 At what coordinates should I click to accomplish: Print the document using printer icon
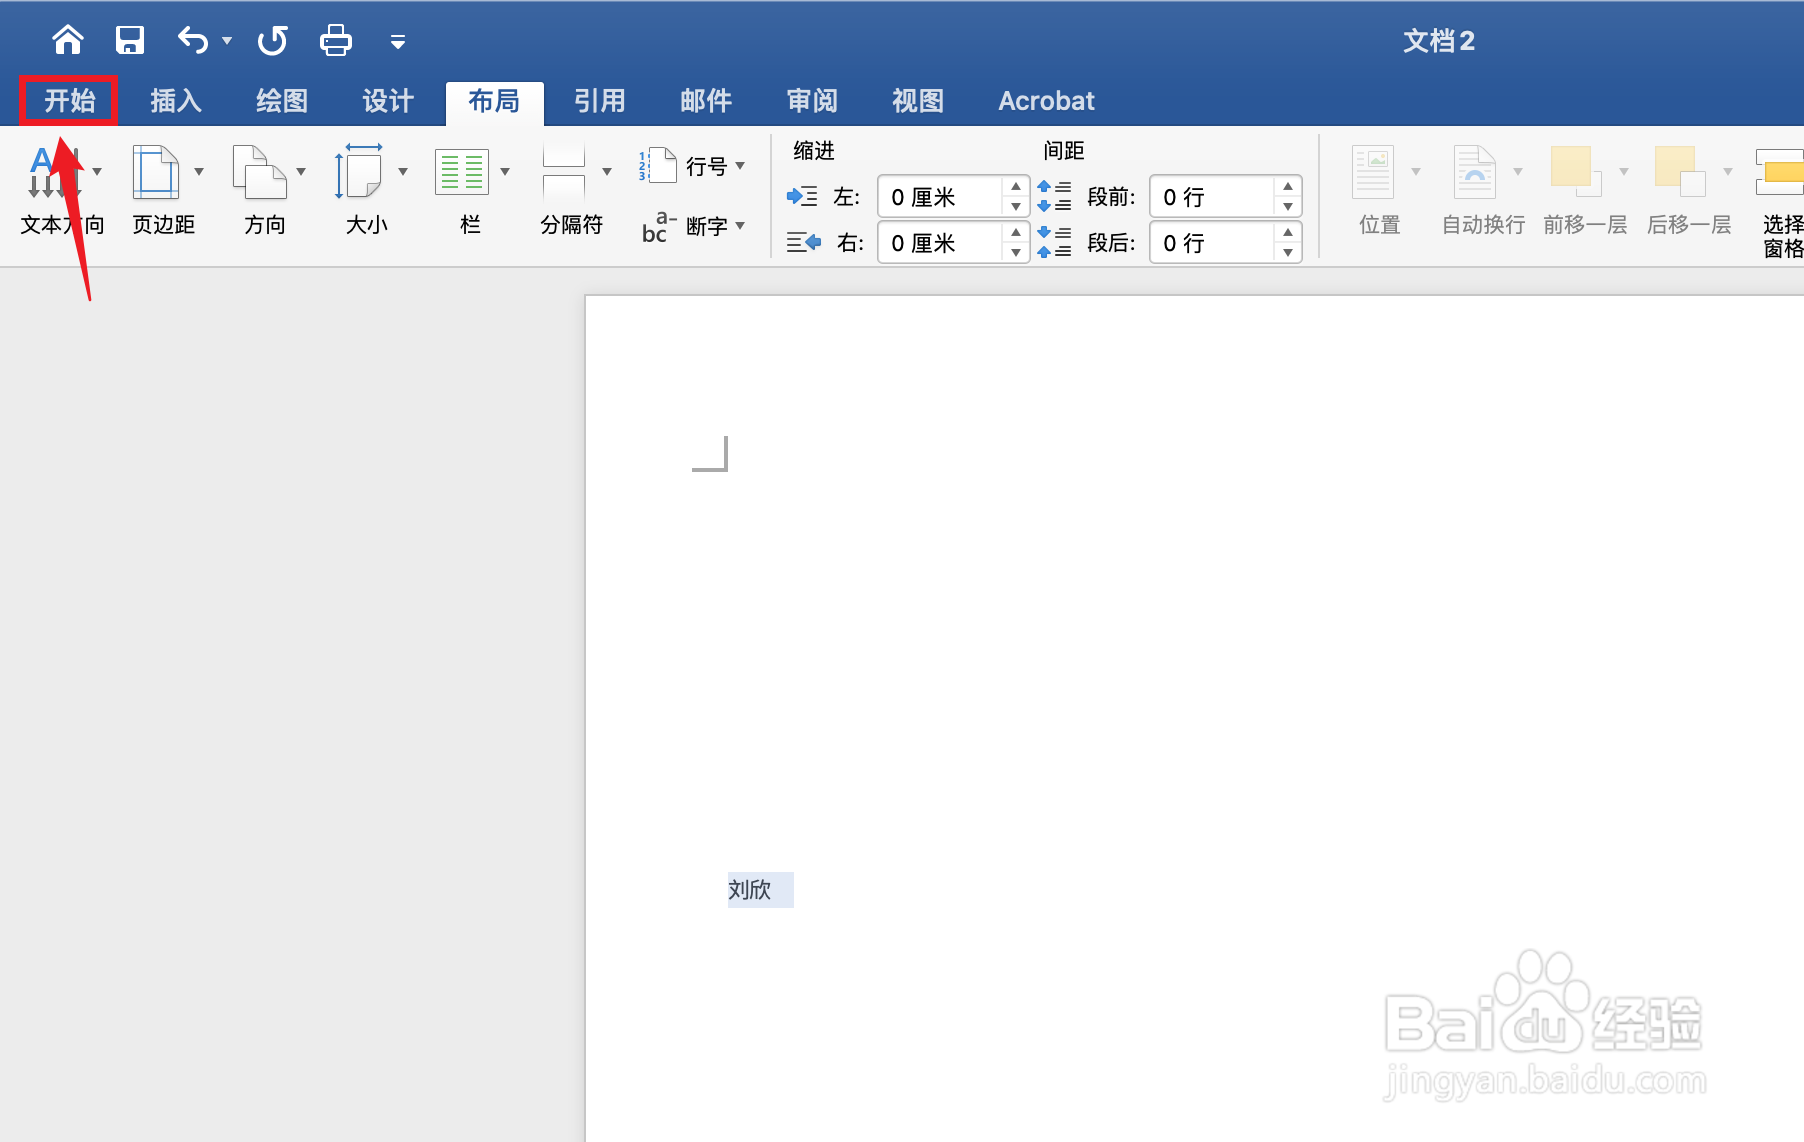tap(335, 40)
